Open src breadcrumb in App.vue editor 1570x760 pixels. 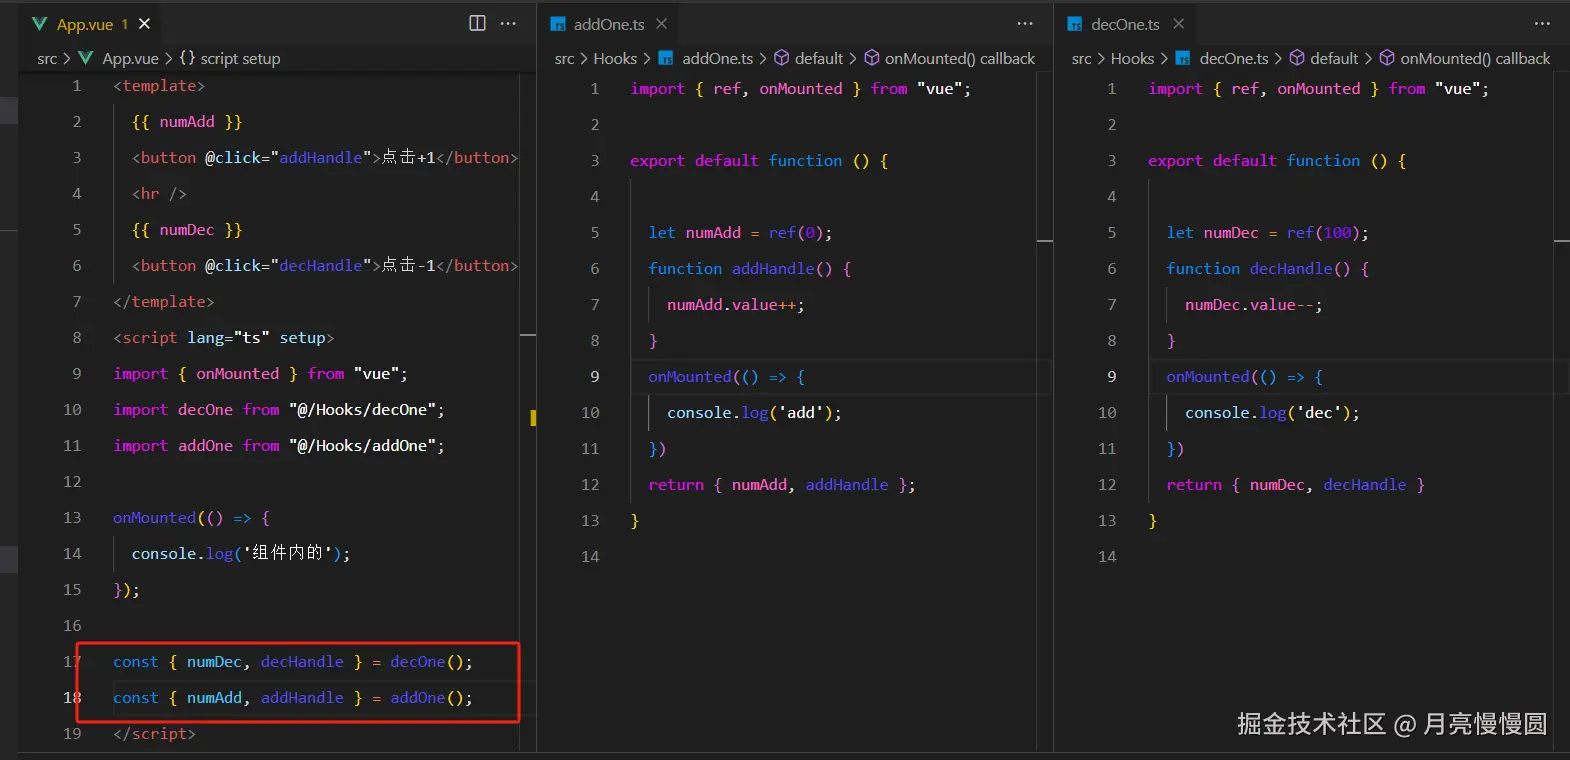[x=47, y=59]
